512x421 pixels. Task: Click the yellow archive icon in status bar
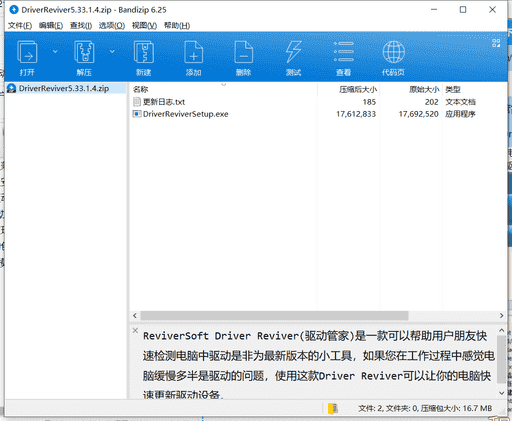pyautogui.click(x=333, y=408)
